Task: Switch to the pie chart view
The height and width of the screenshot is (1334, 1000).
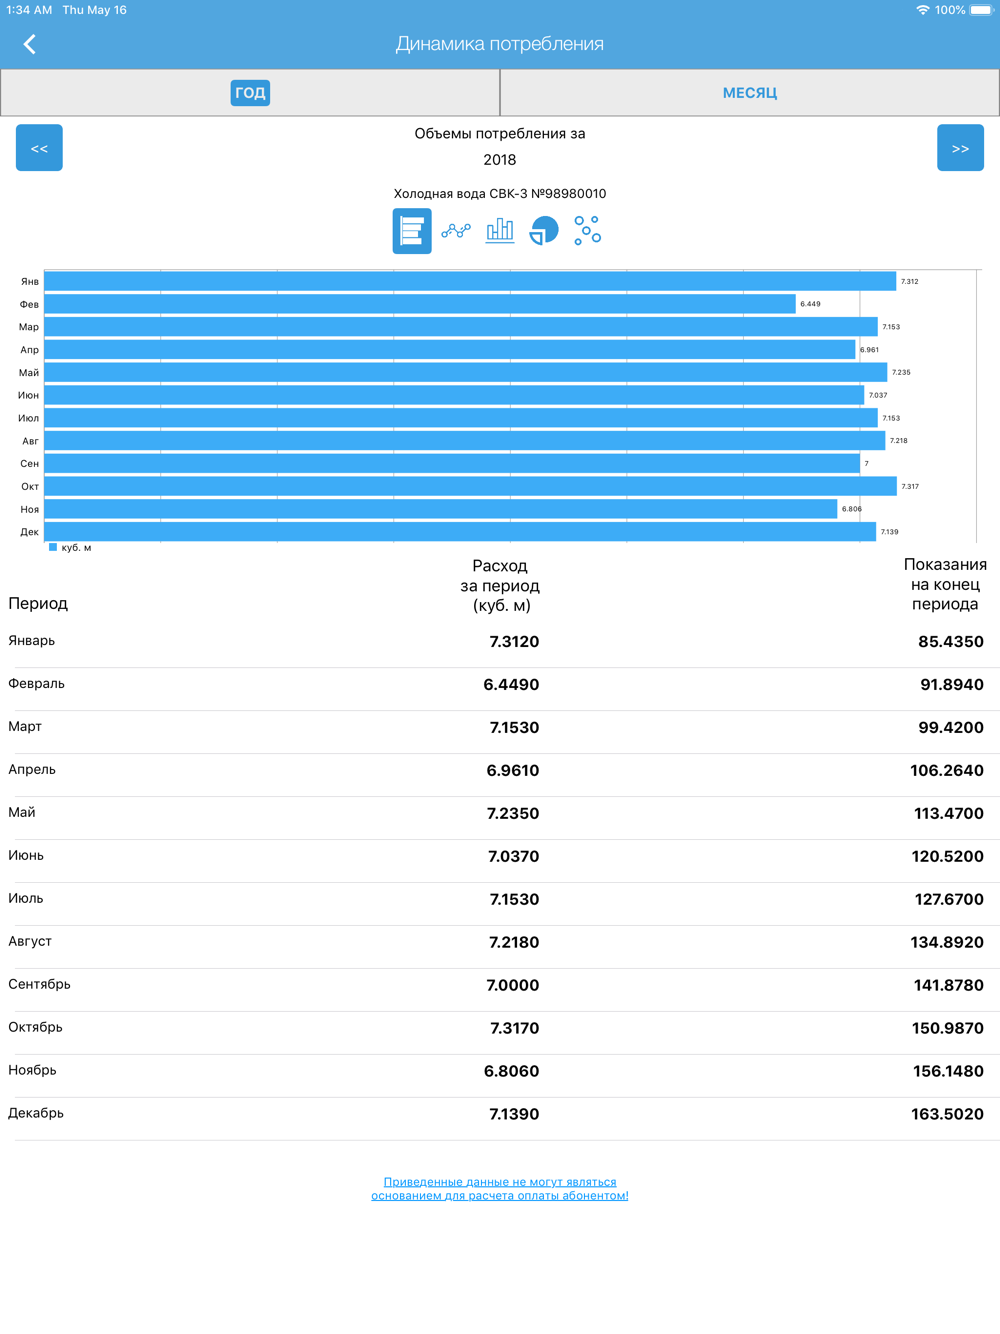Action: coord(544,231)
